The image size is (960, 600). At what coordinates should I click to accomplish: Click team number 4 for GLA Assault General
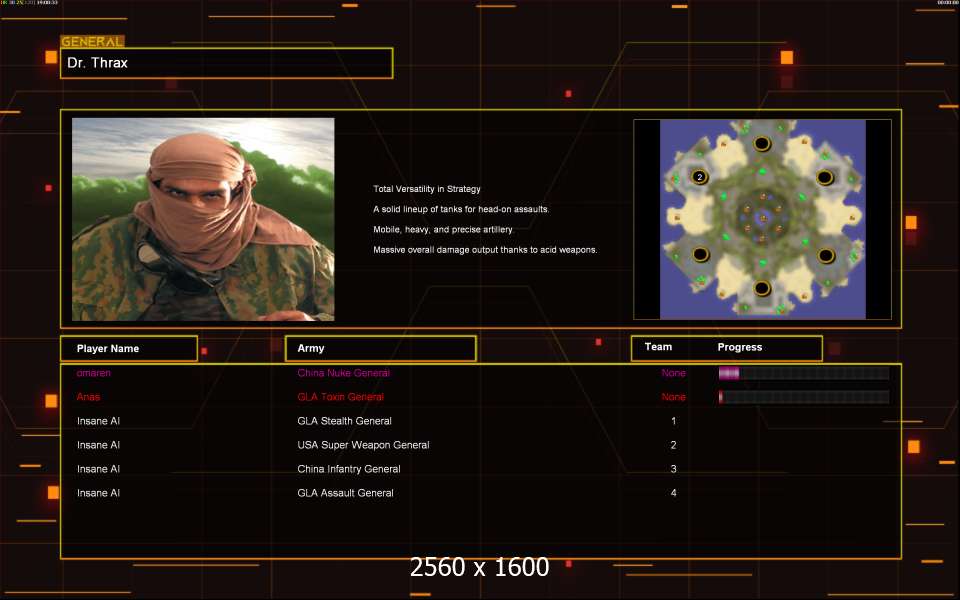point(673,493)
